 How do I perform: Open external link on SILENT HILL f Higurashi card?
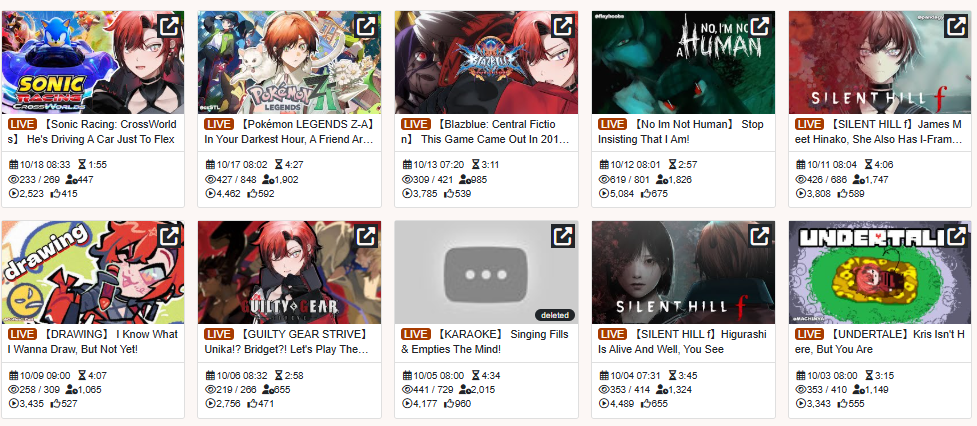760,236
